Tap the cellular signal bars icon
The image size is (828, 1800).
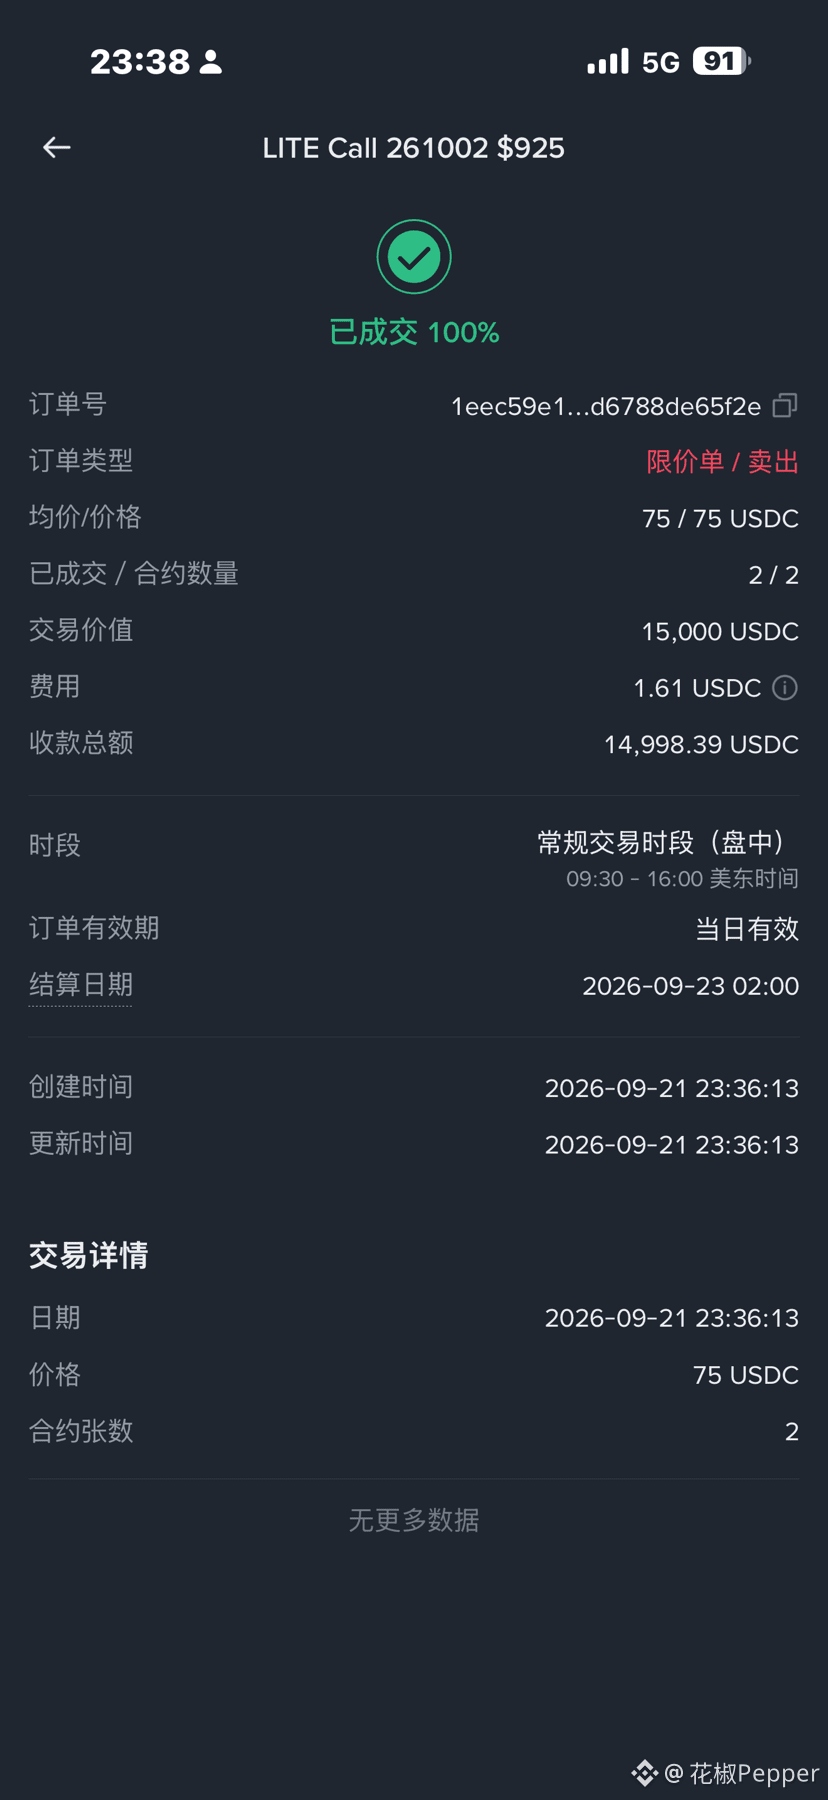pos(608,62)
